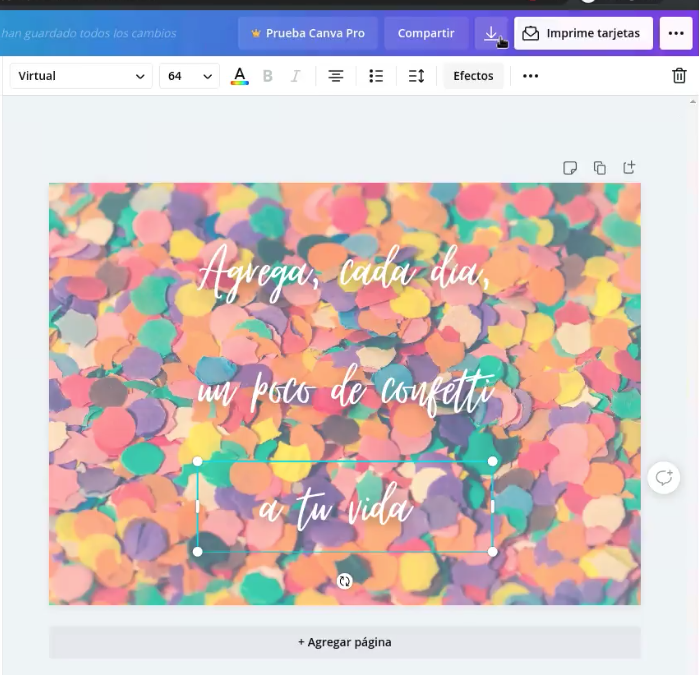Click Prueba Canva Pro button
Screen dimensions: 699x675
(308, 33)
